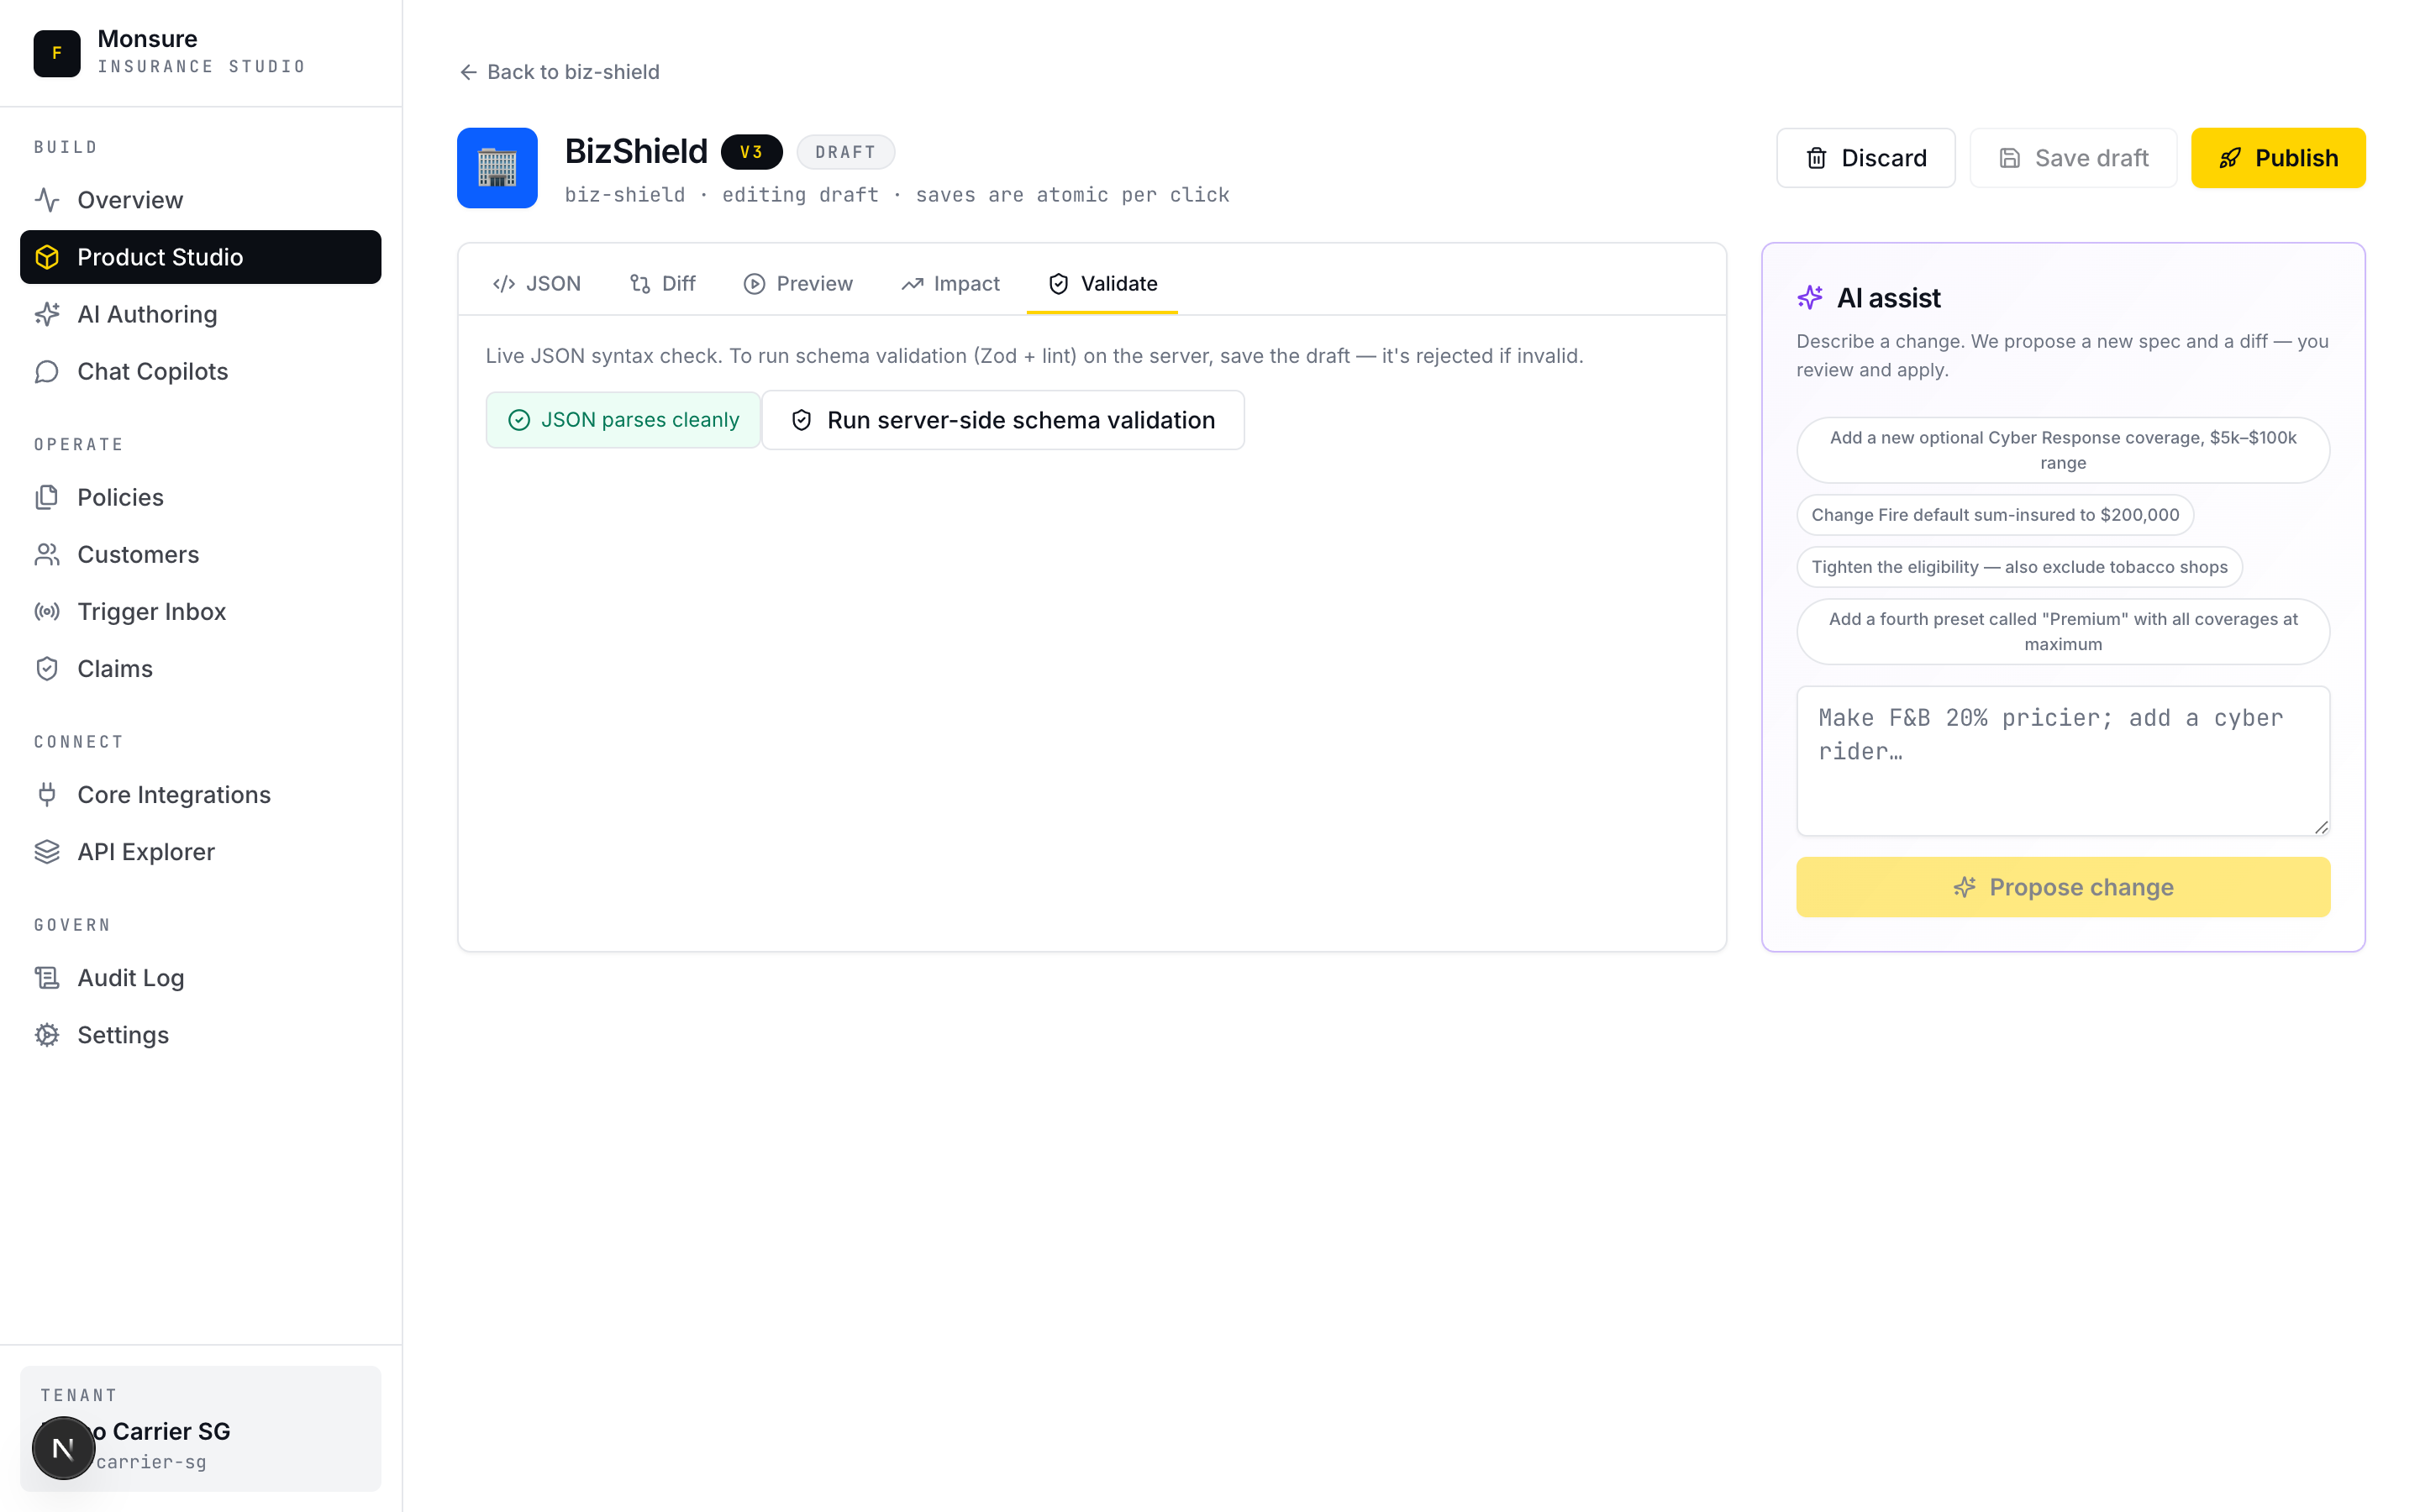Click the AI Authoring sparkle icon
Screen dimensions: 2420x1512
[x=47, y=314]
